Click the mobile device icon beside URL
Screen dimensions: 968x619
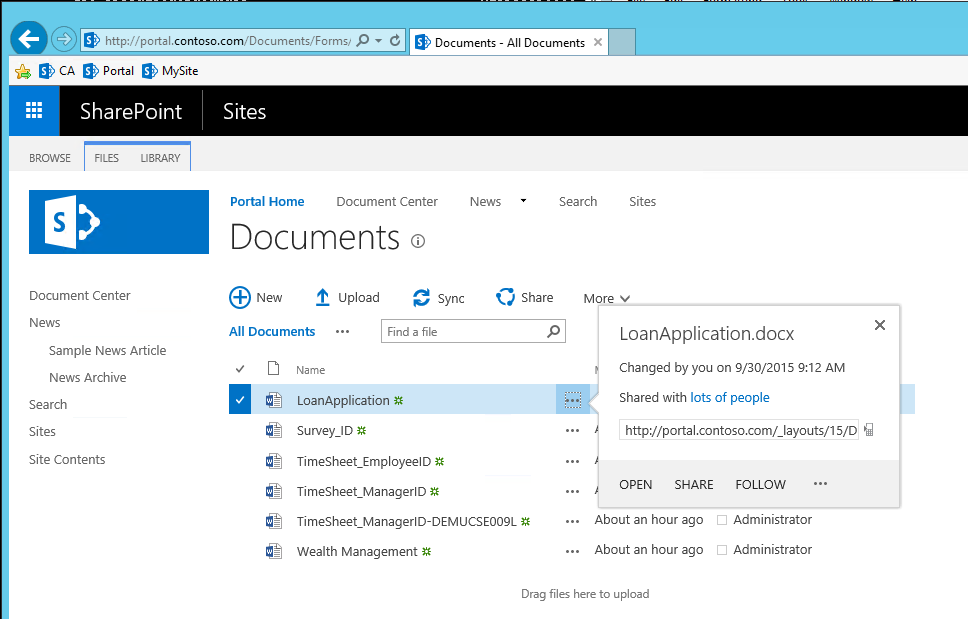(x=869, y=430)
